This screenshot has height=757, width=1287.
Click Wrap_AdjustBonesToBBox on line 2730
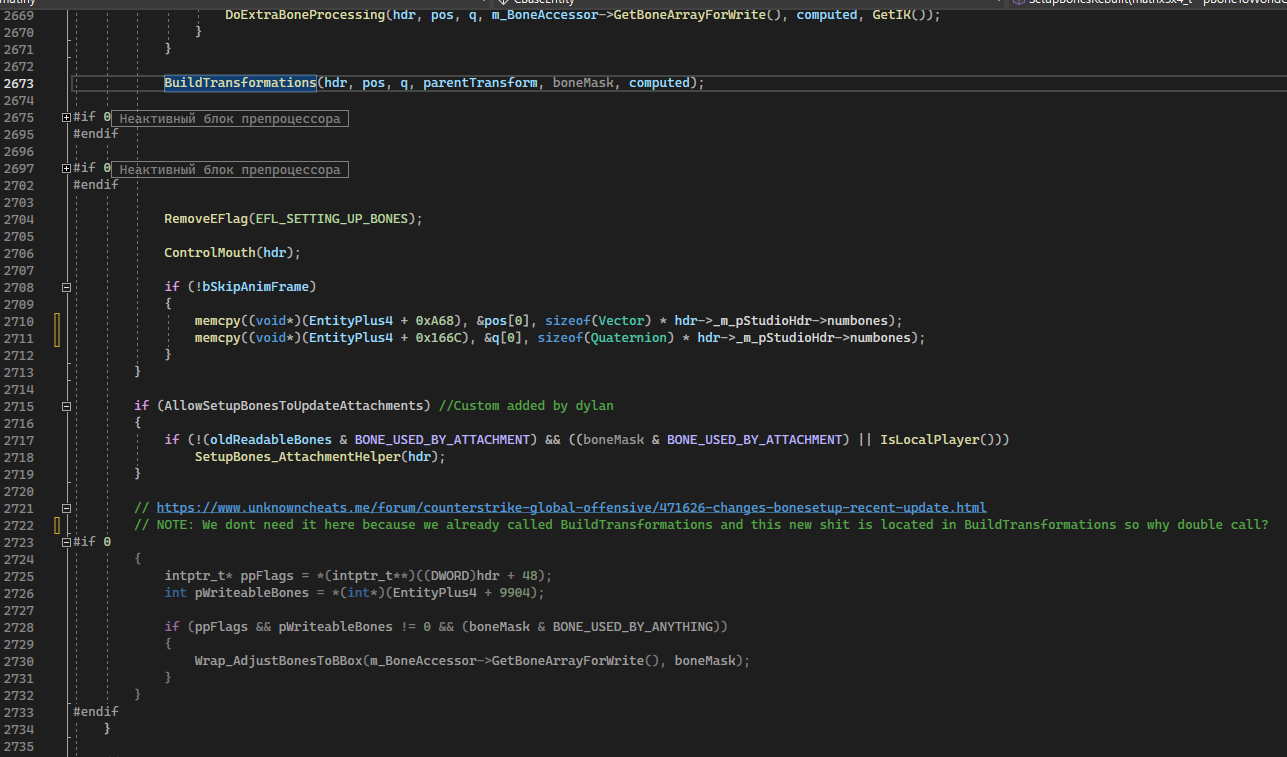point(278,661)
